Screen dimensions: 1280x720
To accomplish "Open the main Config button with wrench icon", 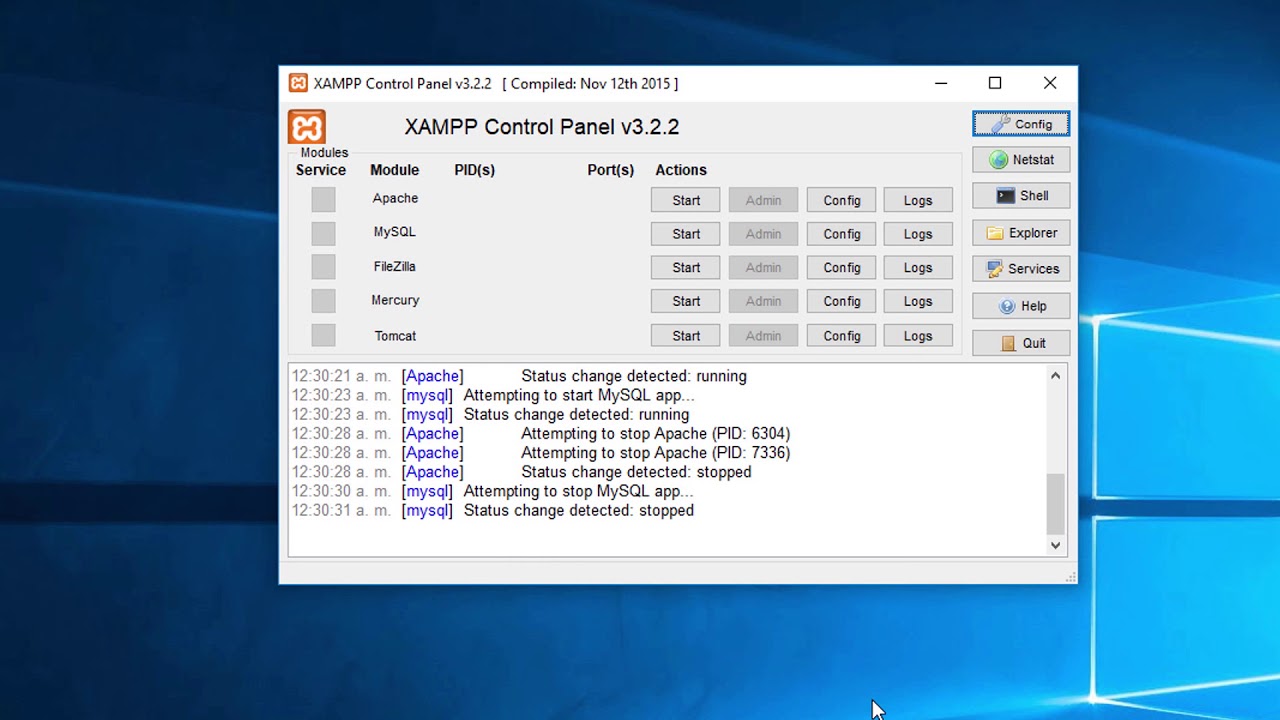I will (x=1021, y=124).
